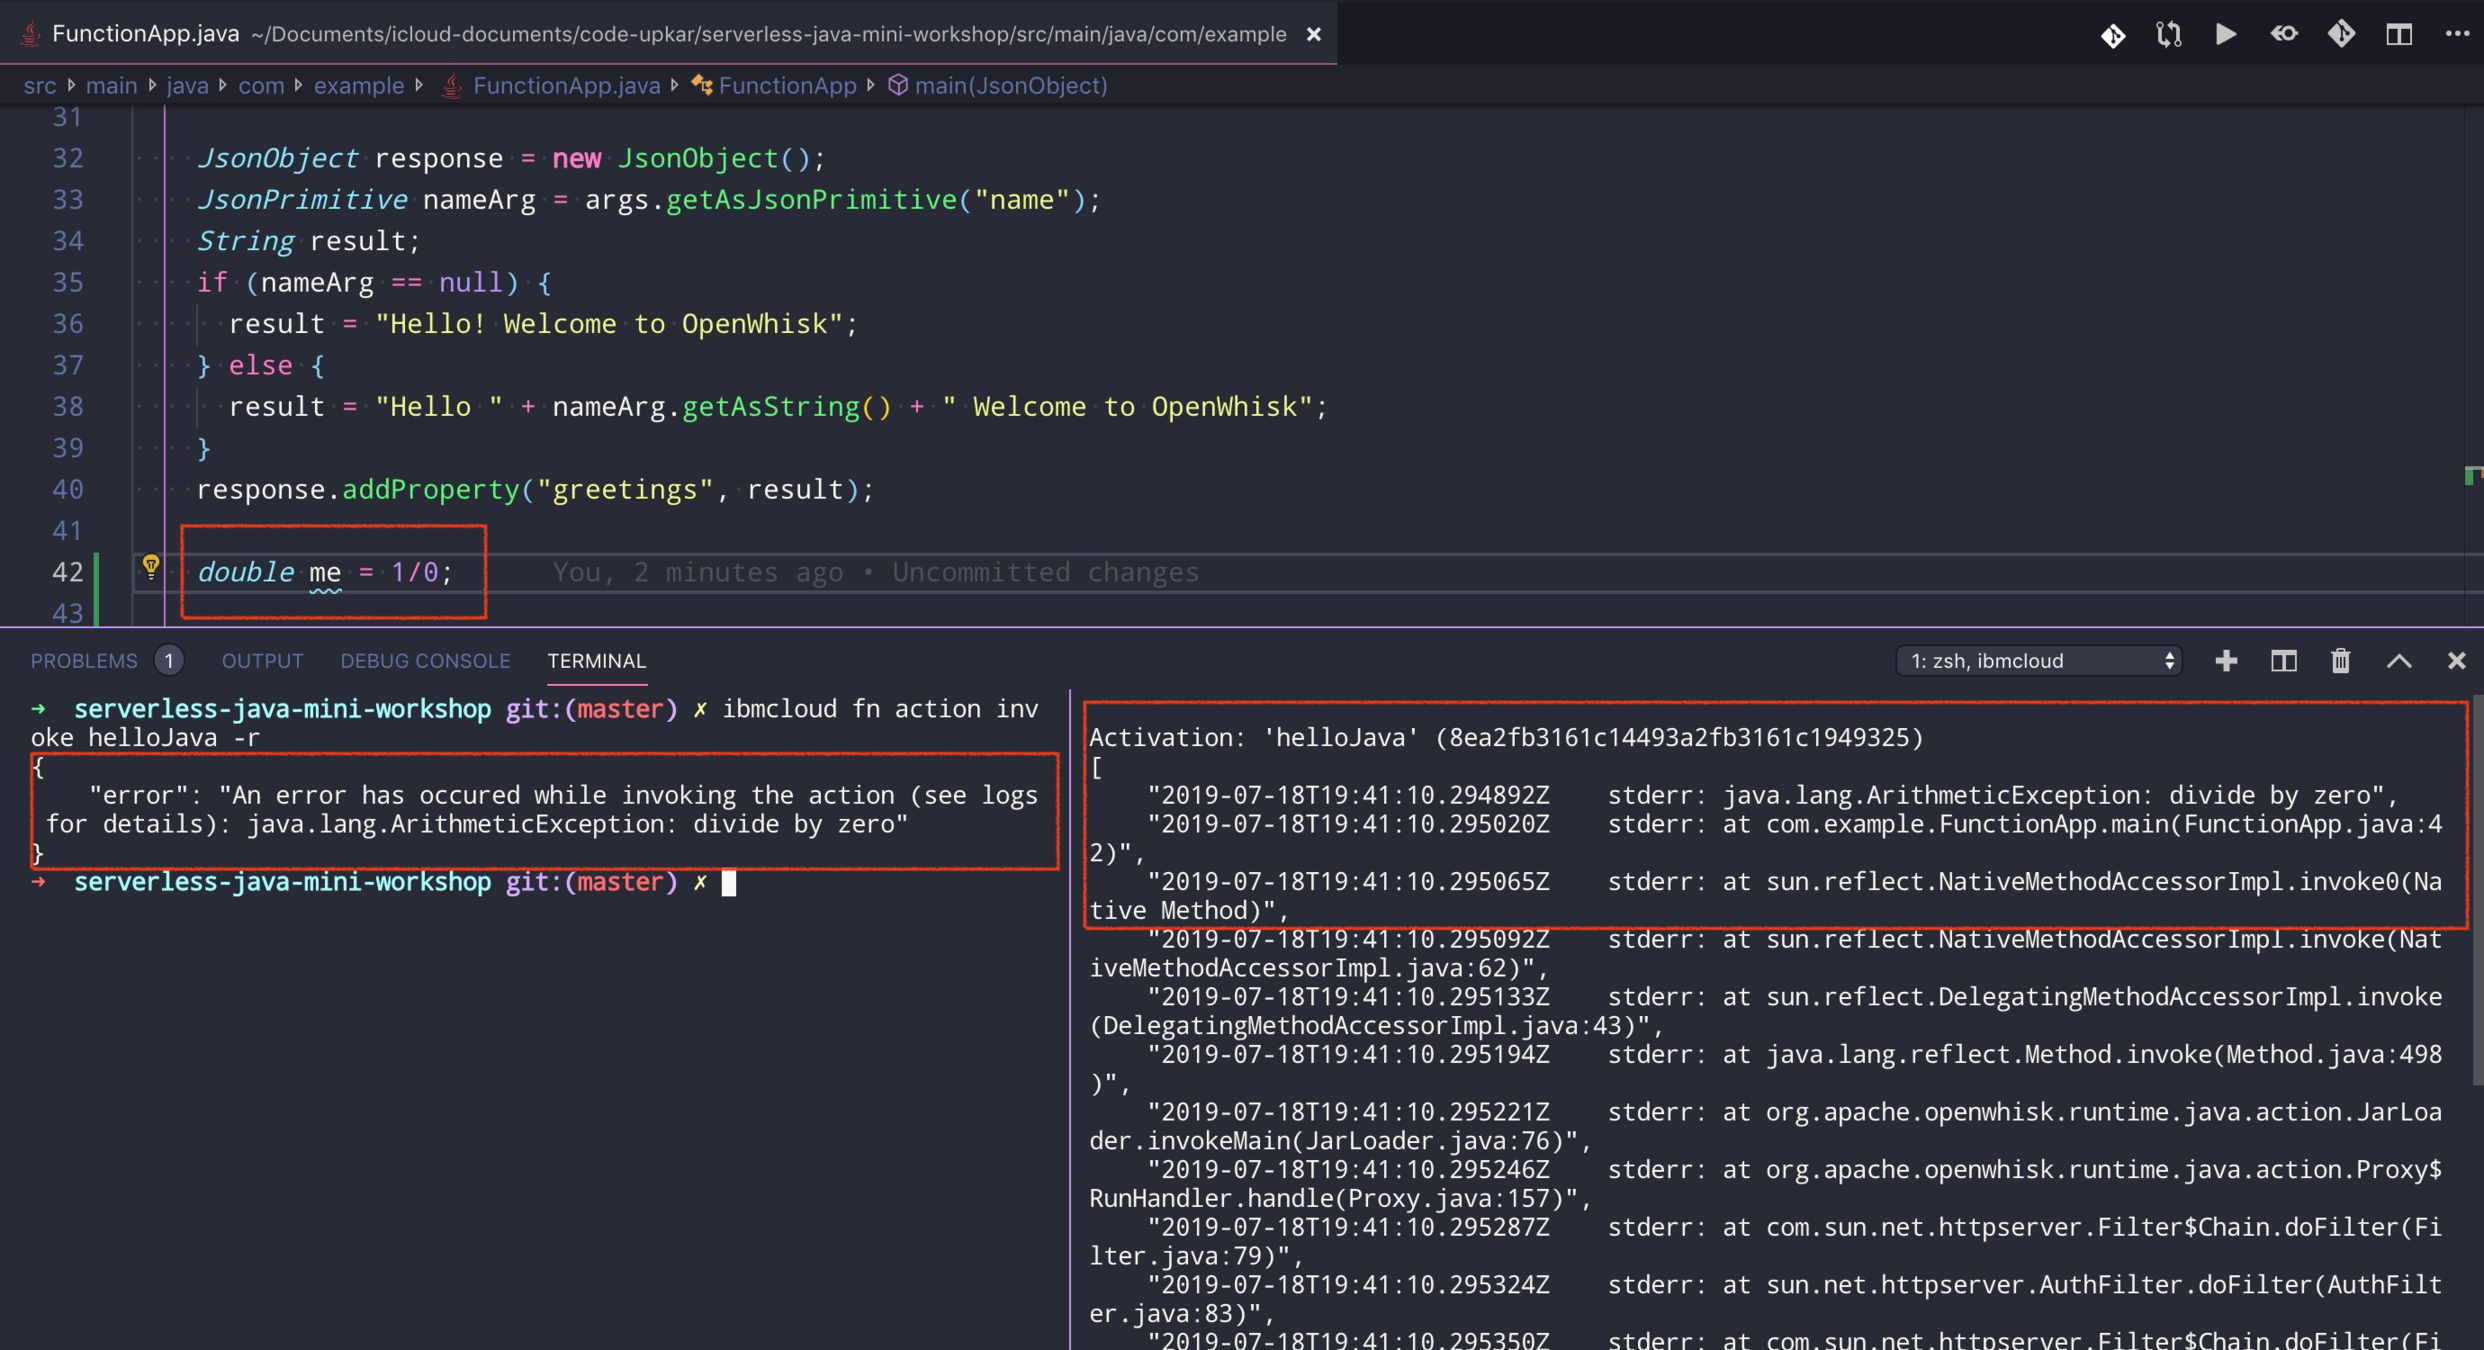This screenshot has width=2484, height=1350.
Task: Click the compare changes arrows icon
Action: point(2168,35)
